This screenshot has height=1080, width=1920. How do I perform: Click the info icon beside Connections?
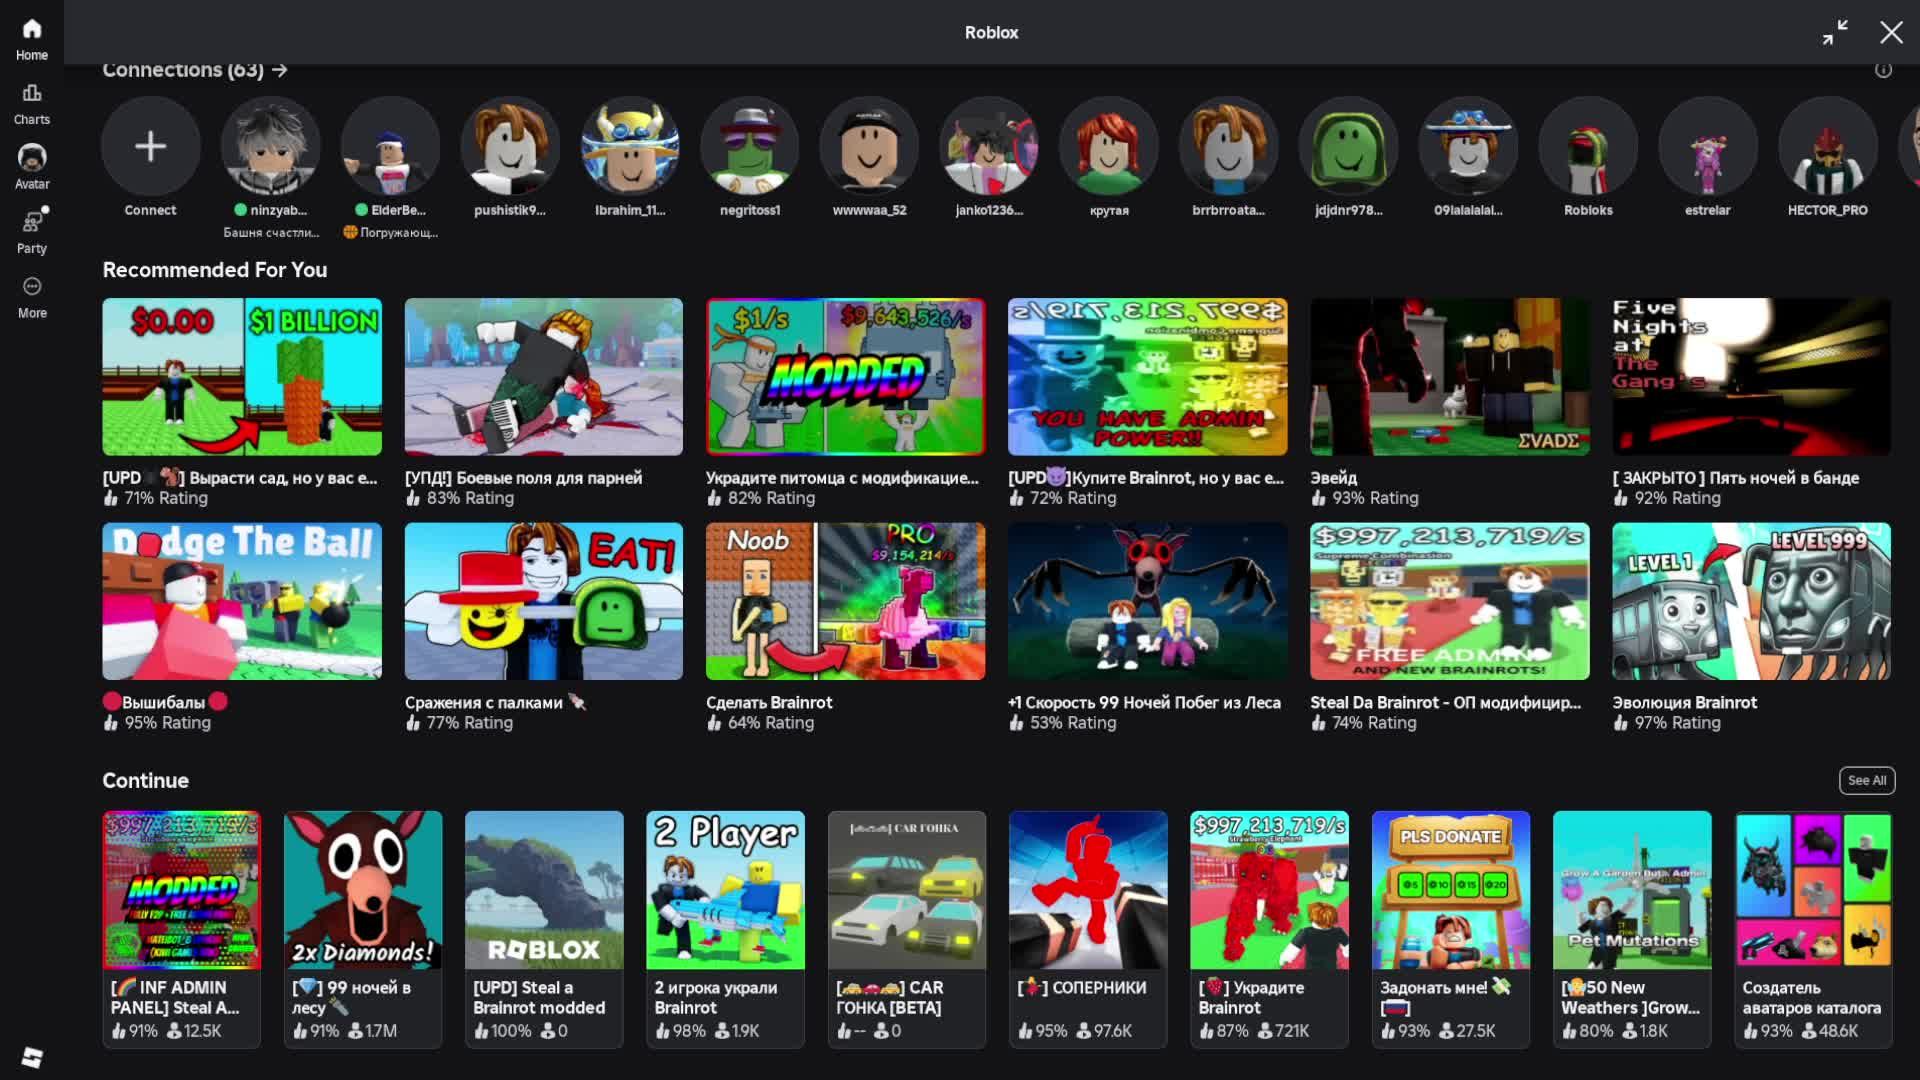pyautogui.click(x=1883, y=70)
